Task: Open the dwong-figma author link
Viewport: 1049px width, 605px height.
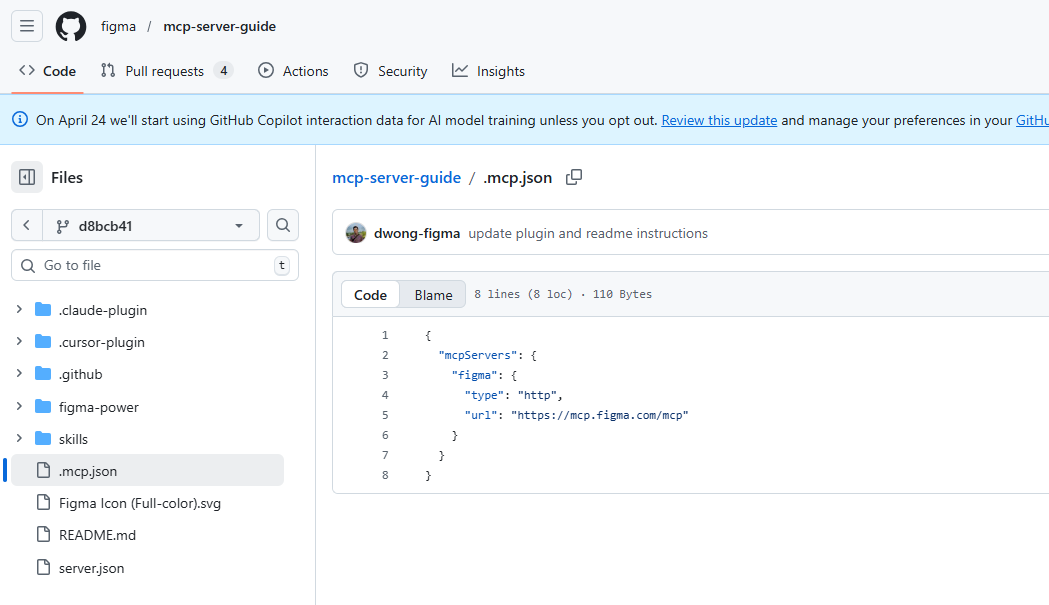Action: click(x=417, y=234)
